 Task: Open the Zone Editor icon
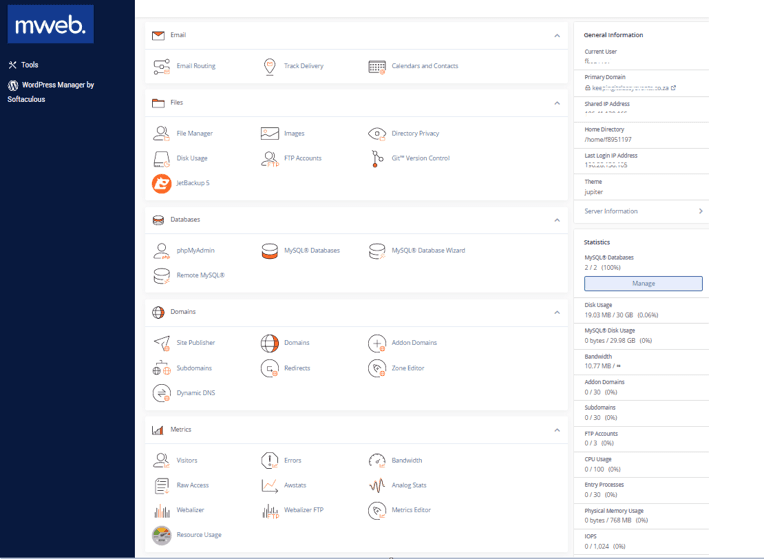coord(377,368)
